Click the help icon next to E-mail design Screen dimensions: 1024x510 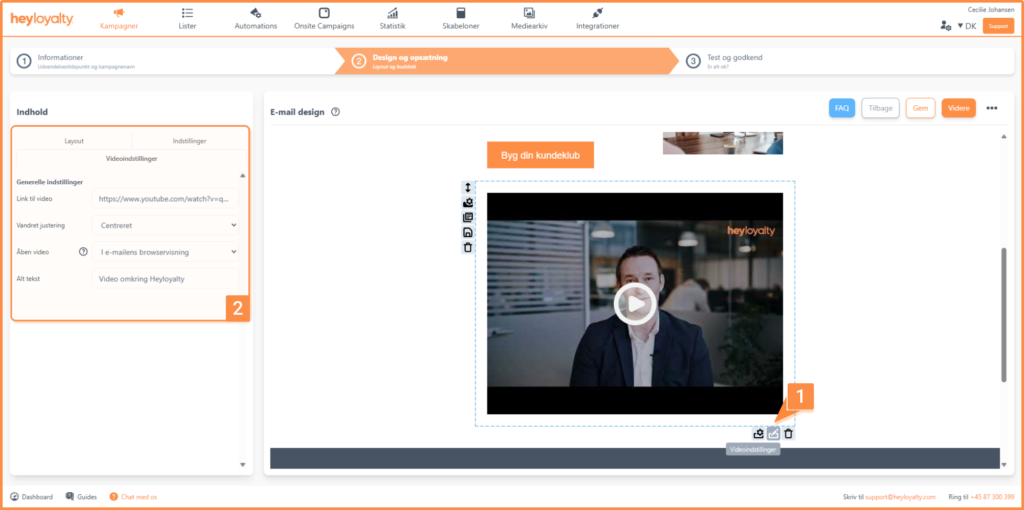[x=335, y=112]
